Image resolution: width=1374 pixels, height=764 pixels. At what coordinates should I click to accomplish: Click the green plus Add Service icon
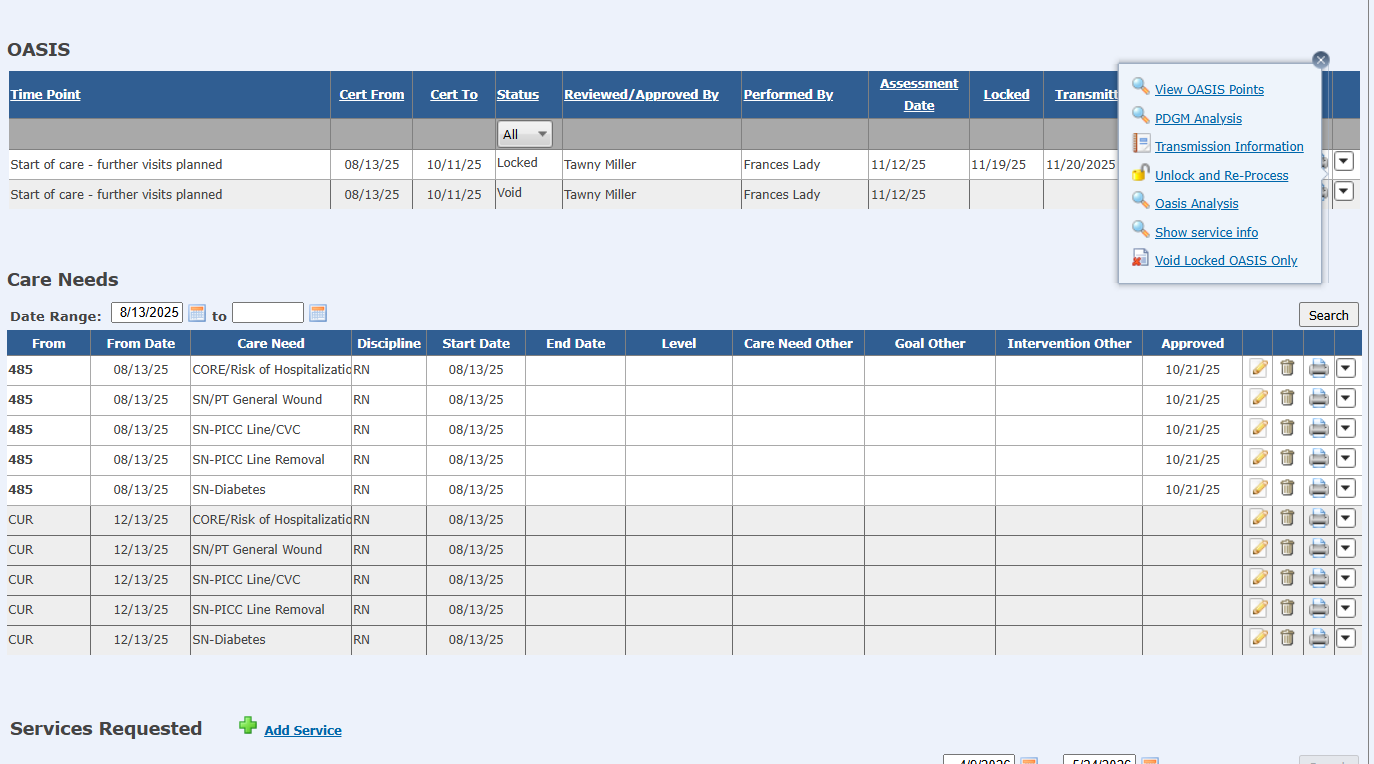[248, 726]
